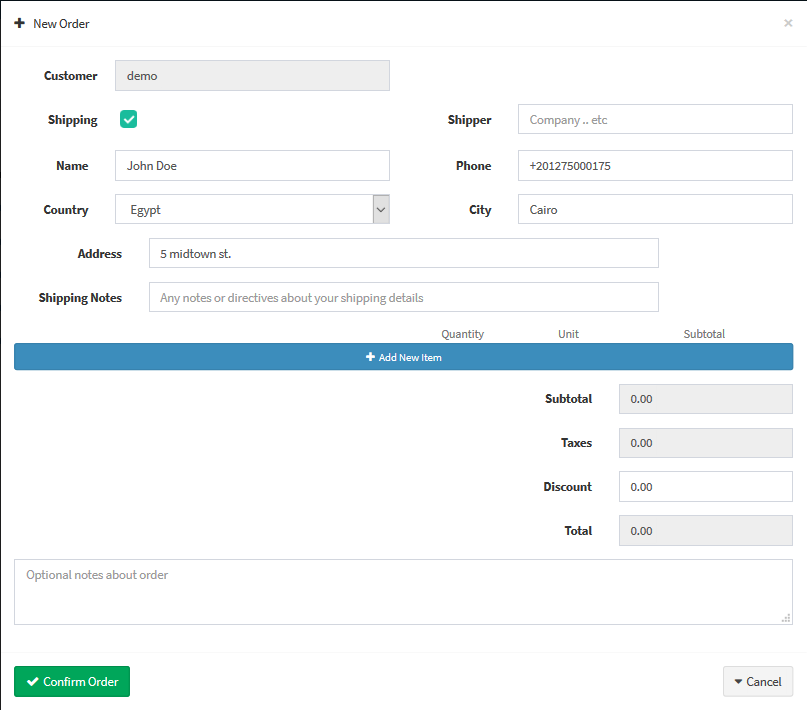Click the Confirm Order button
This screenshot has width=807, height=710.
pyautogui.click(x=72, y=682)
